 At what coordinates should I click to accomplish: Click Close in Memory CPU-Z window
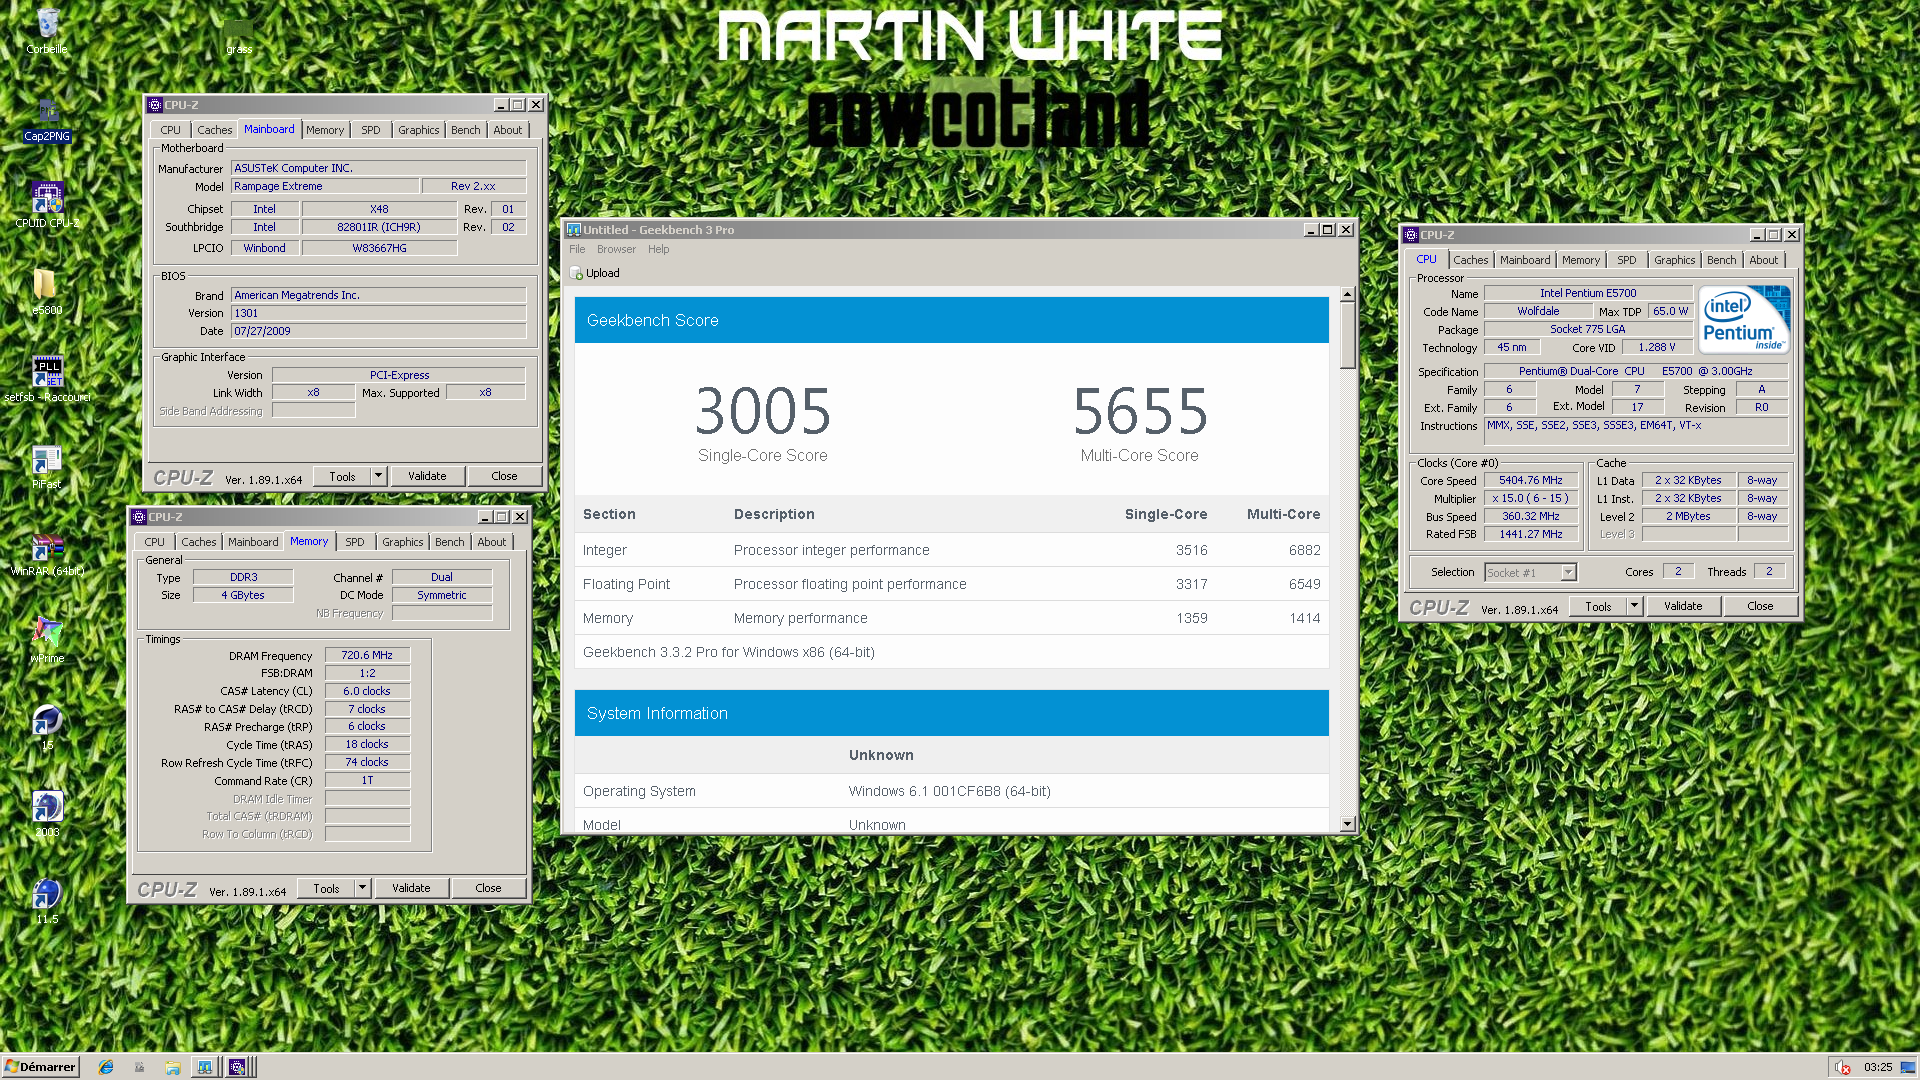point(488,888)
